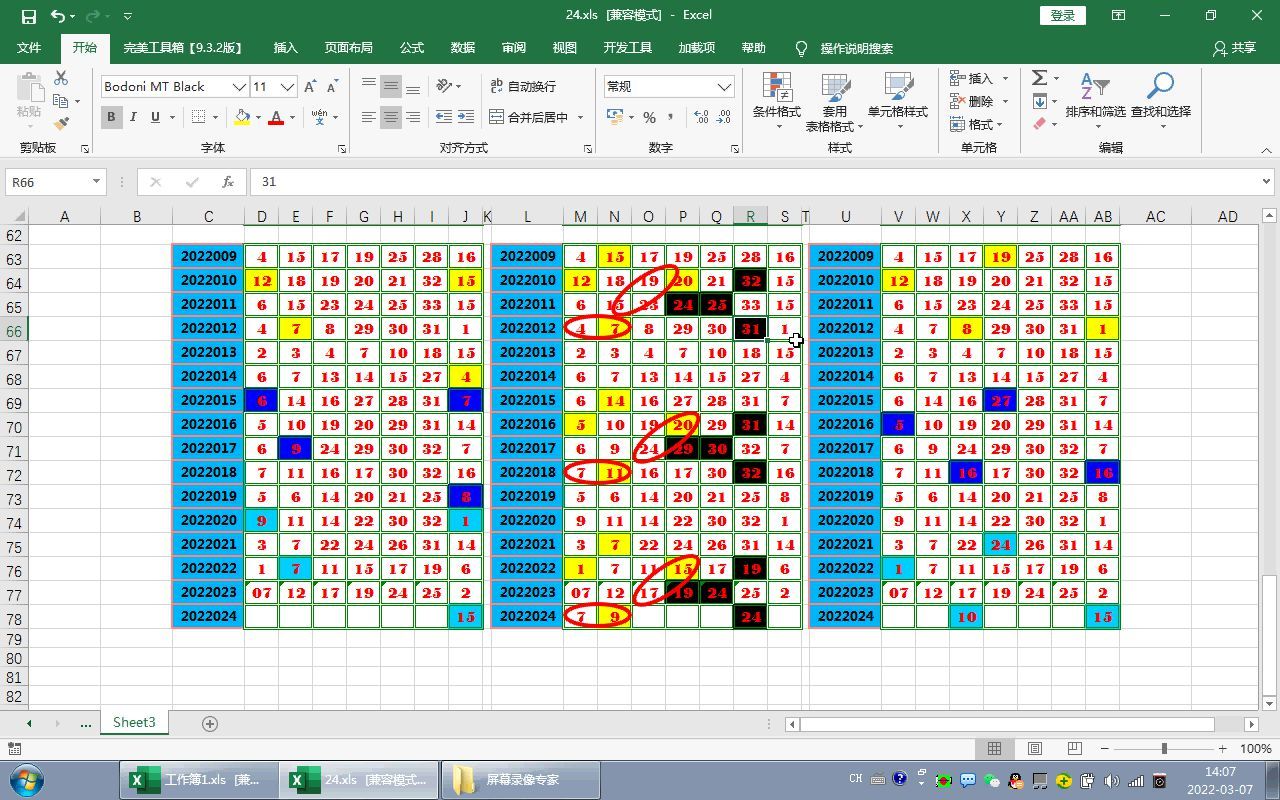Undo the last action
Image resolution: width=1280 pixels, height=800 pixels.
coord(58,16)
